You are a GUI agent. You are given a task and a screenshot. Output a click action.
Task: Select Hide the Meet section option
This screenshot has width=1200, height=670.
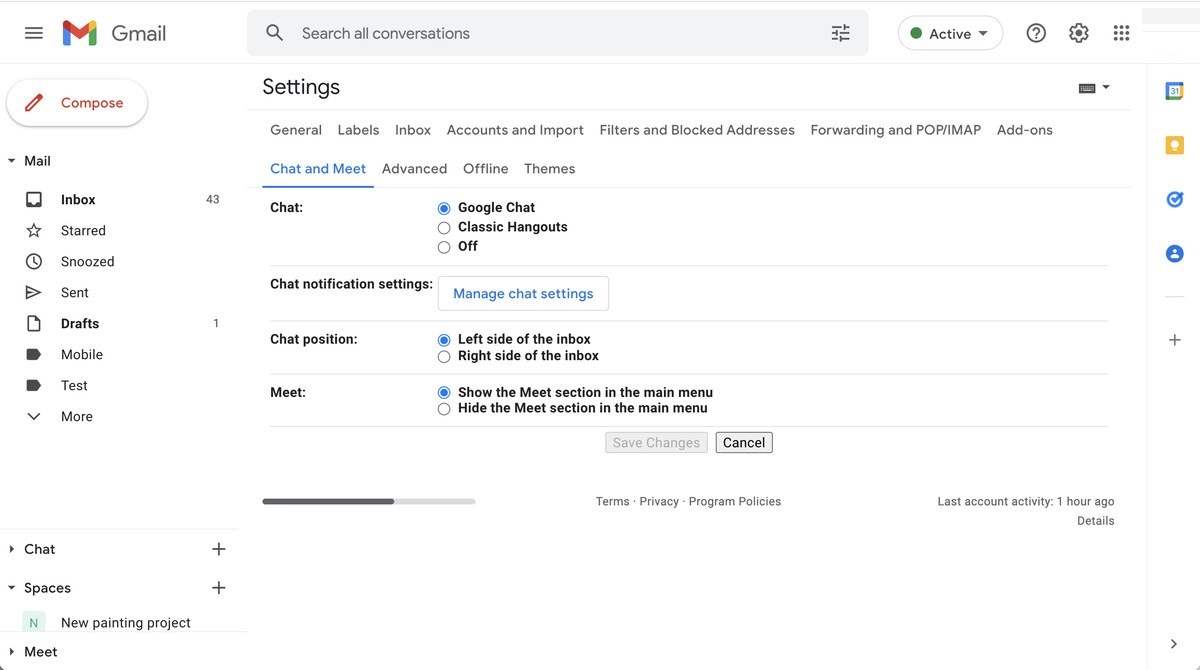pos(444,409)
